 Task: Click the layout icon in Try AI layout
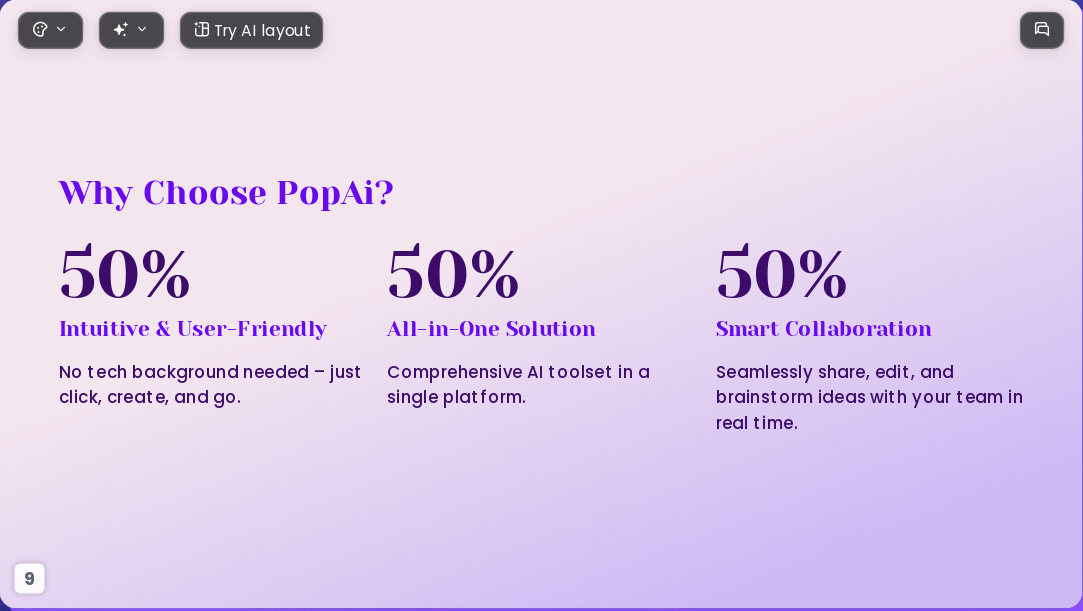pos(201,30)
